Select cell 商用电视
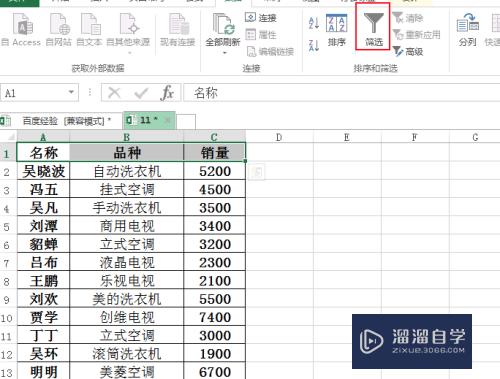This screenshot has height=379, width=500. click(127, 226)
